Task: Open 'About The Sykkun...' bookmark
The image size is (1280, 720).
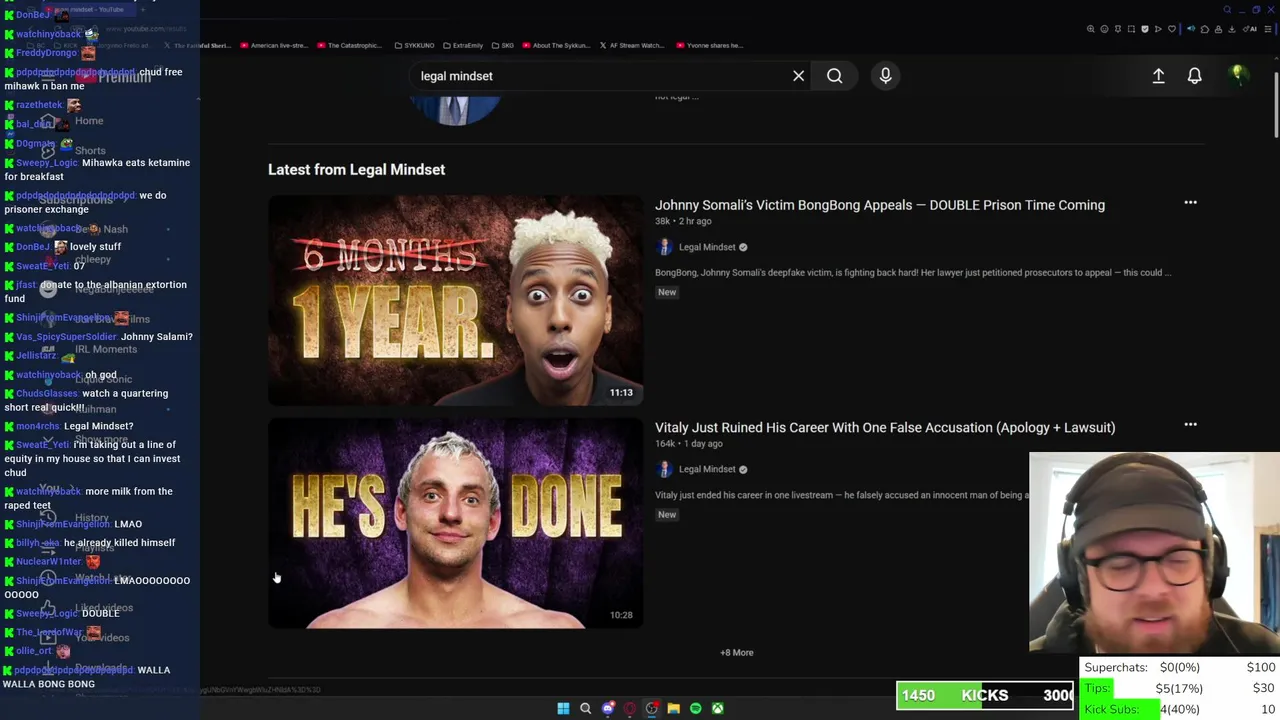Action: click(556, 45)
